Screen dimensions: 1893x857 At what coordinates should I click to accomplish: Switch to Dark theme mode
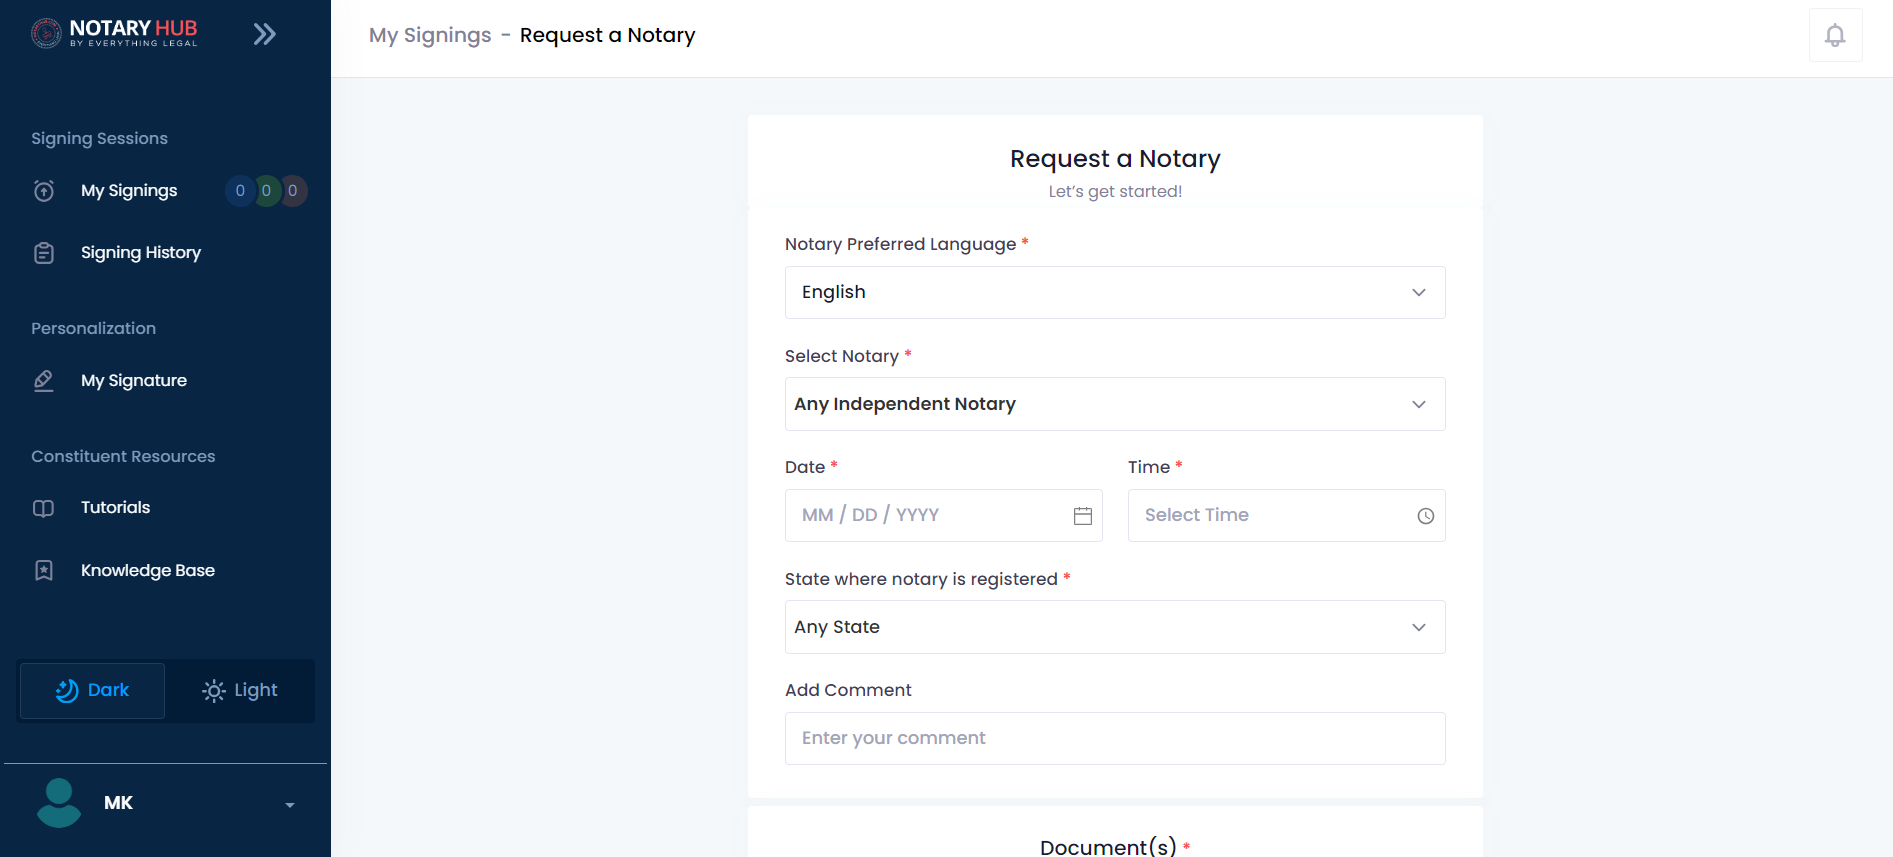(x=93, y=691)
